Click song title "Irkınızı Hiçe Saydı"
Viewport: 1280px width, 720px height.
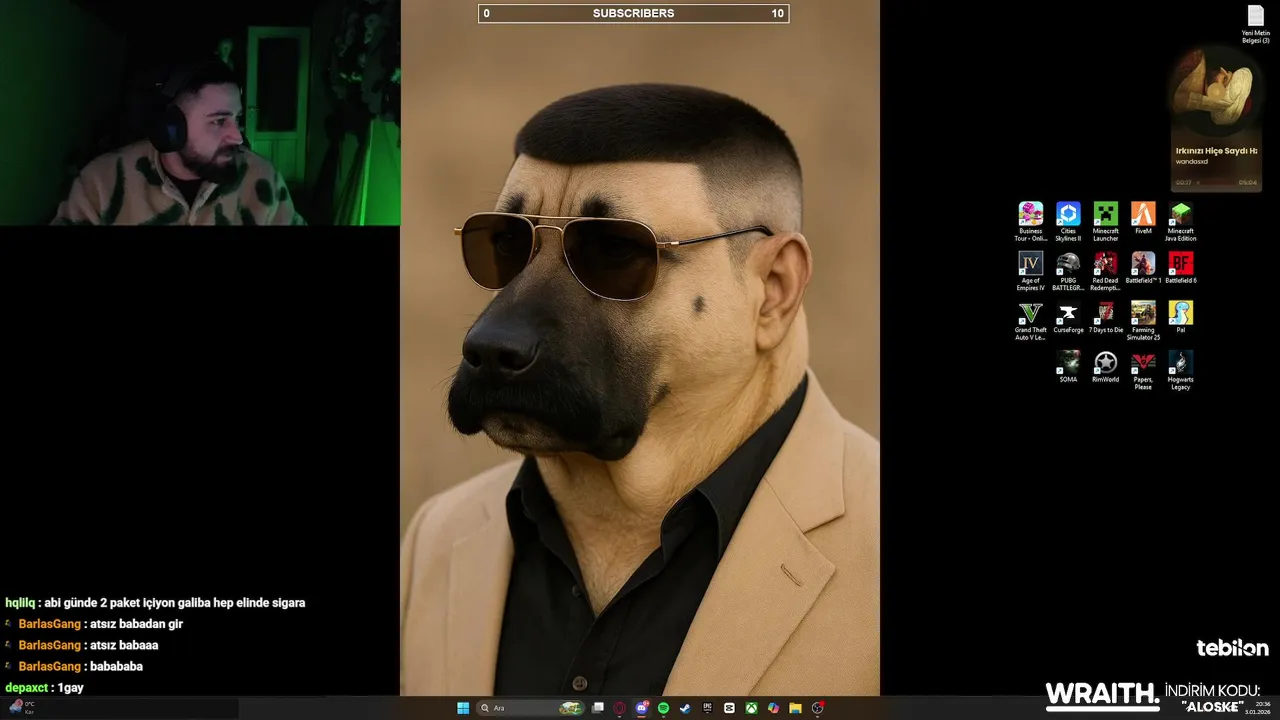click(1216, 151)
